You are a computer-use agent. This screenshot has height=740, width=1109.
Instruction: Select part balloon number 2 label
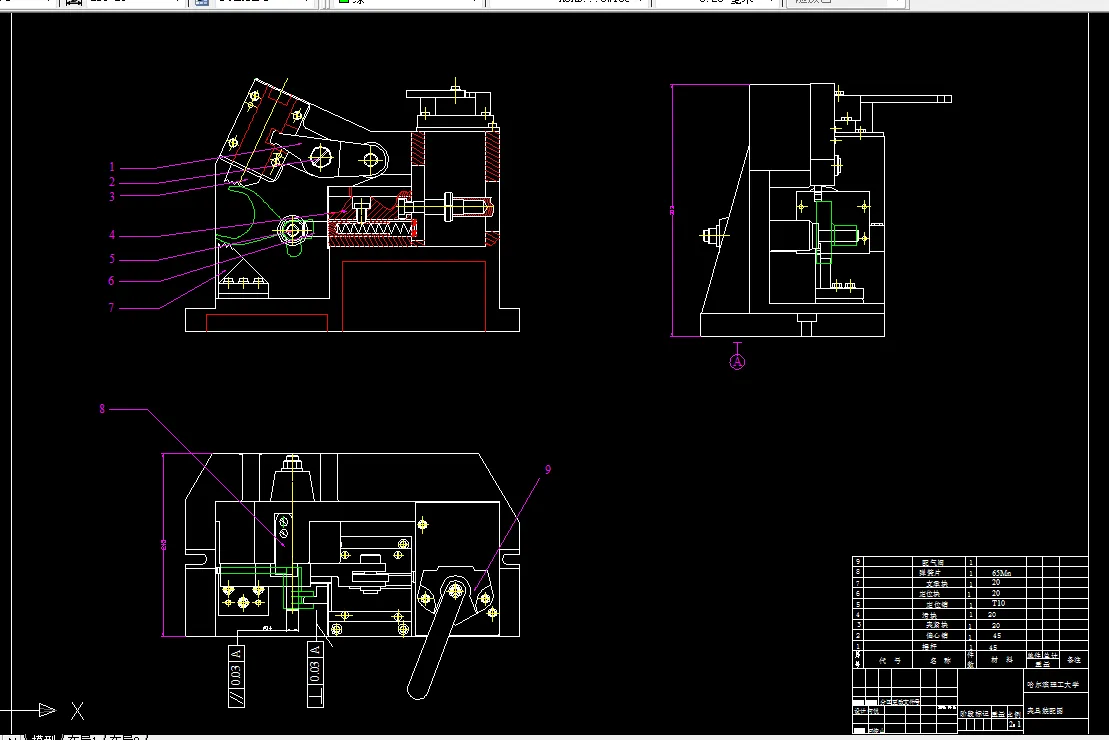coord(112,182)
